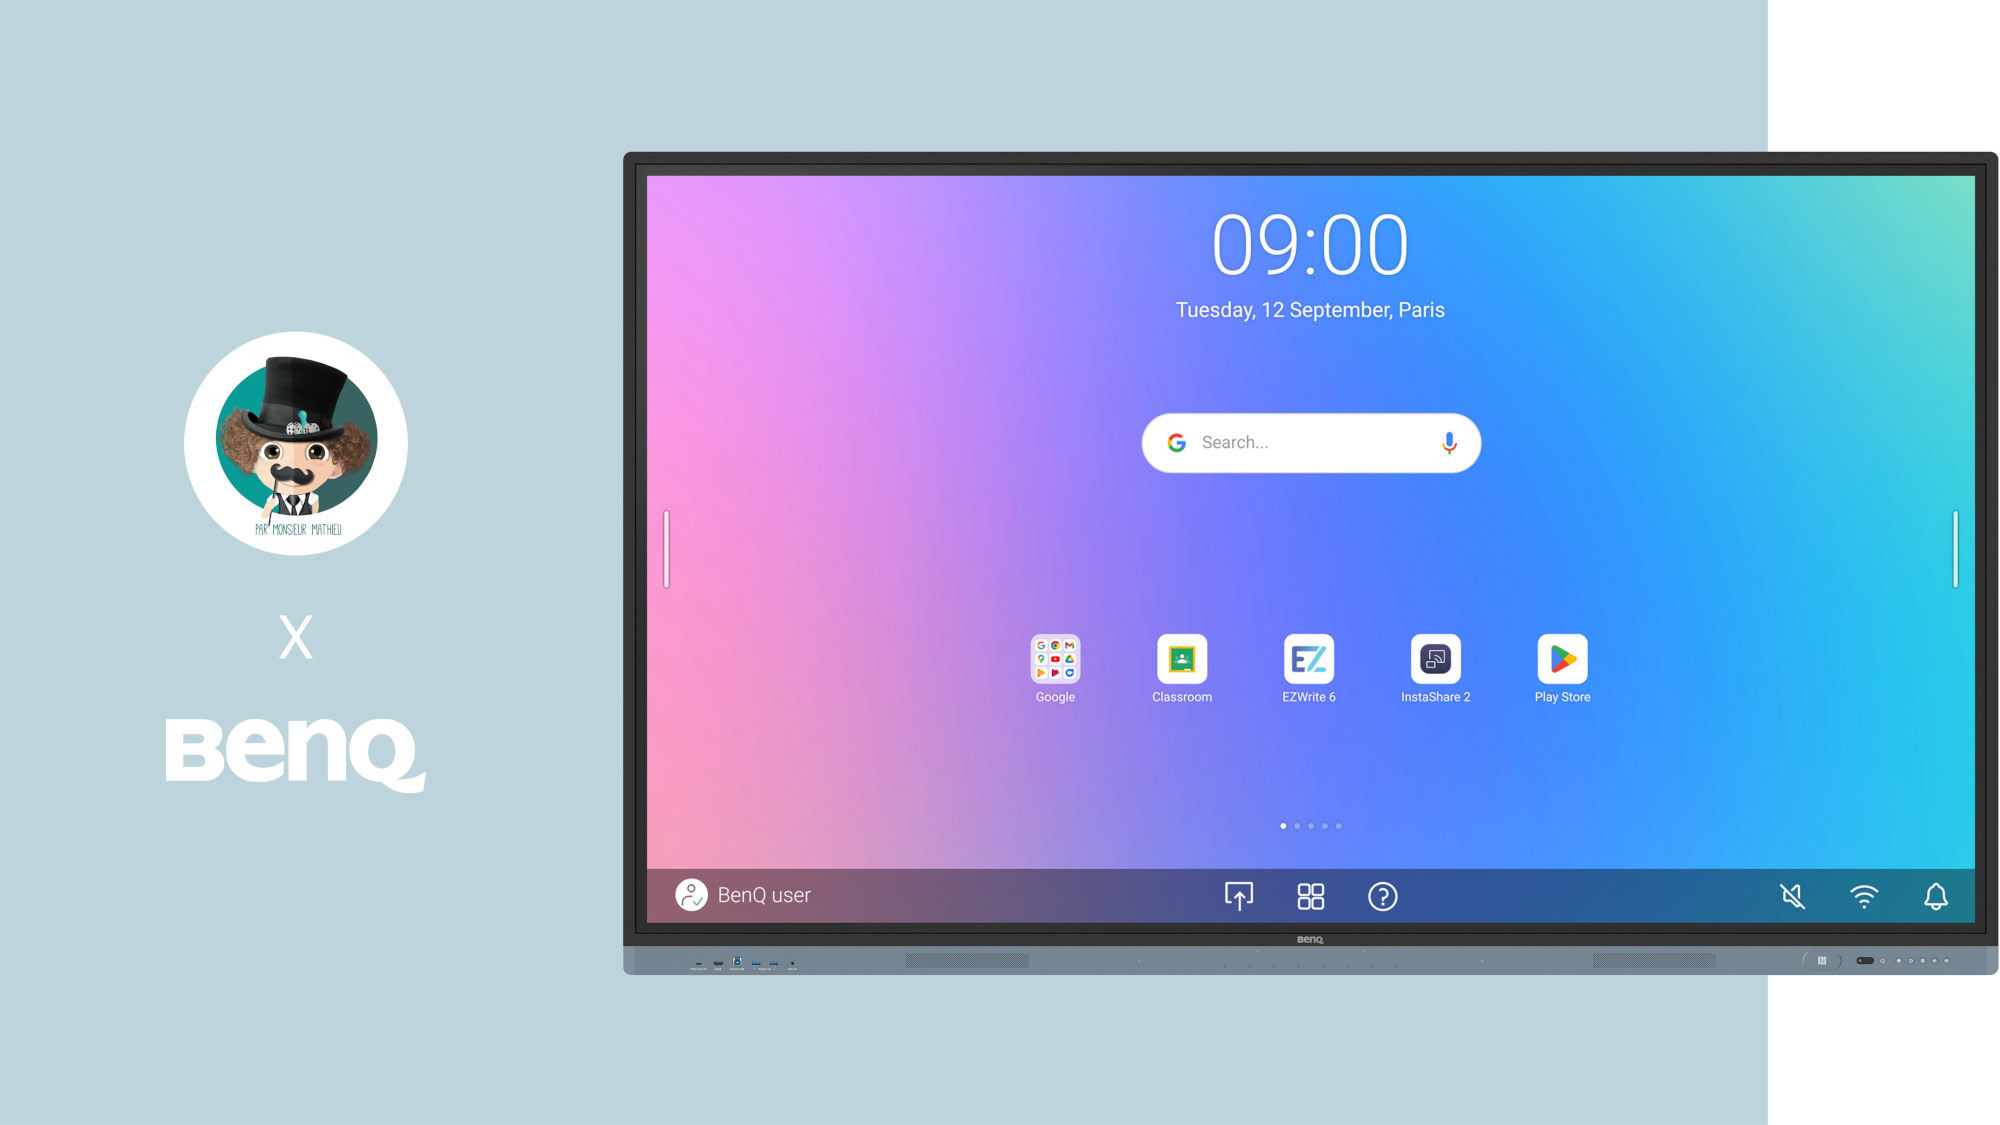Viewport: 2000px width, 1125px height.
Task: Launch InstaShare 2 screen sharing
Action: pos(1435,658)
